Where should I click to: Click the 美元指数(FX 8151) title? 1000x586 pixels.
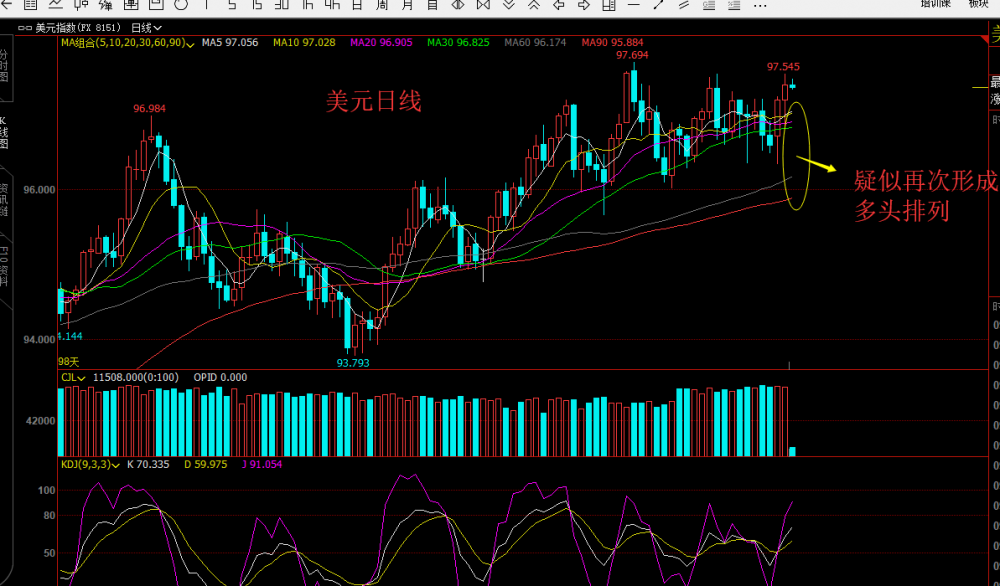78,28
